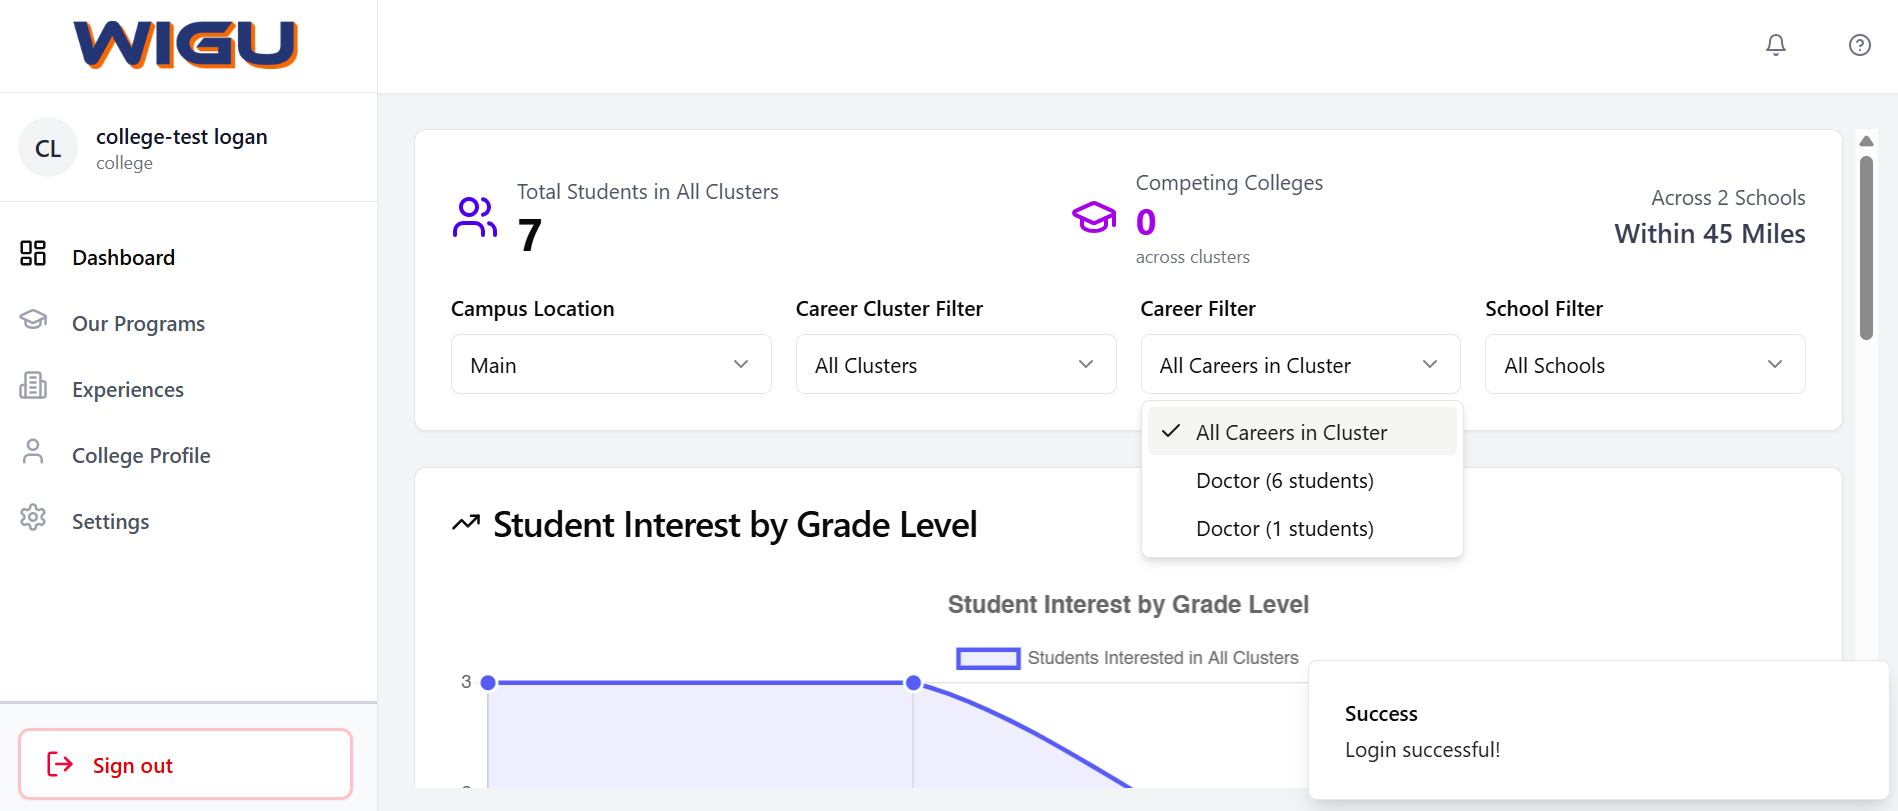Collapse the Career Filter dropdown
1898x811 pixels.
[1300, 365]
